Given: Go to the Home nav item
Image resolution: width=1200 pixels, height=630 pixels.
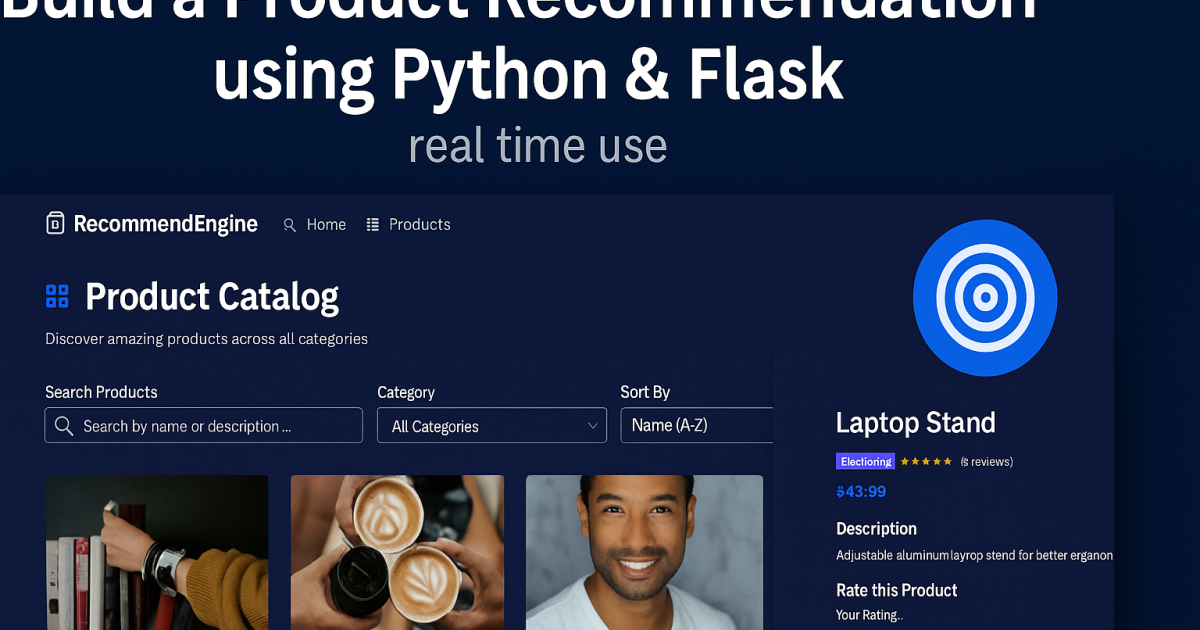Looking at the screenshot, I should (326, 225).
